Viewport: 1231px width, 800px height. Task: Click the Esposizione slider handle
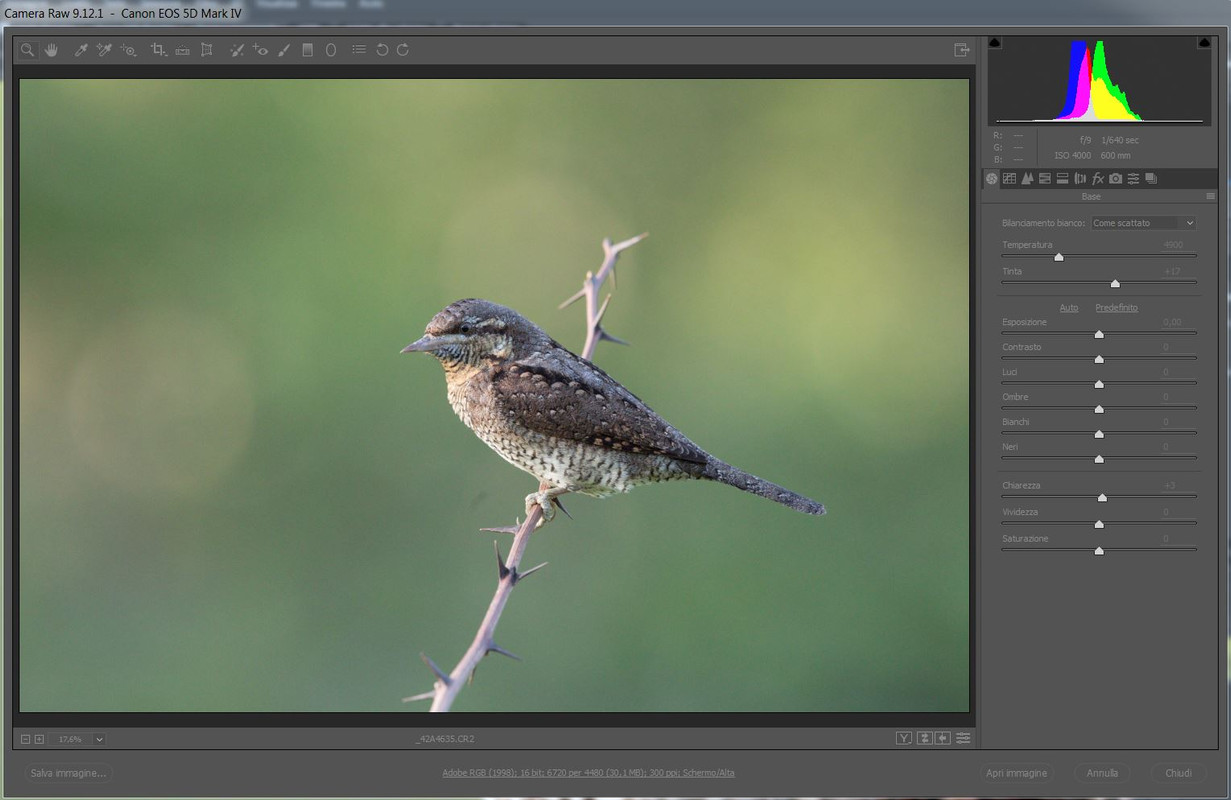click(x=1099, y=334)
